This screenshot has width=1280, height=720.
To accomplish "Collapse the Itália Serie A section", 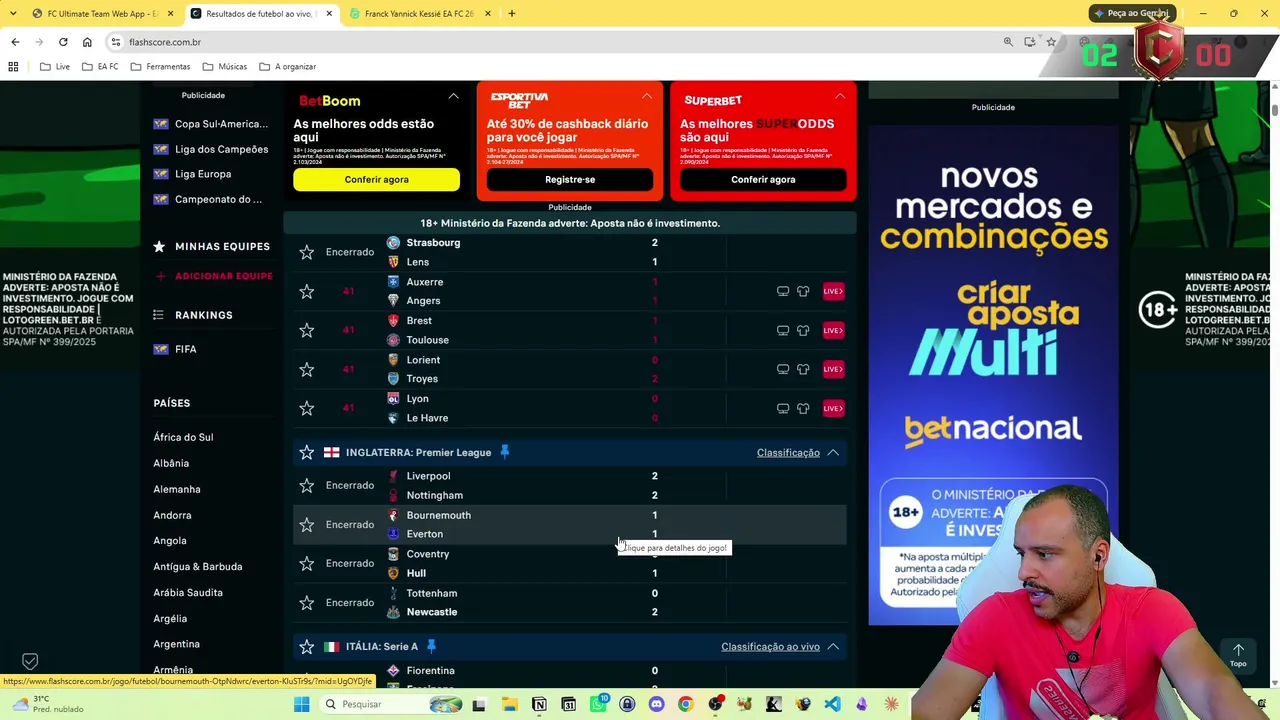I will point(833,646).
